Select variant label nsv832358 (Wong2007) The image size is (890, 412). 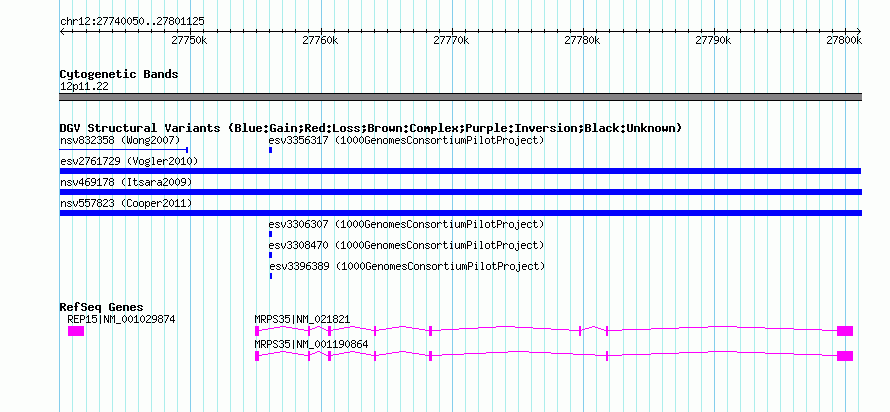click(x=120, y=140)
